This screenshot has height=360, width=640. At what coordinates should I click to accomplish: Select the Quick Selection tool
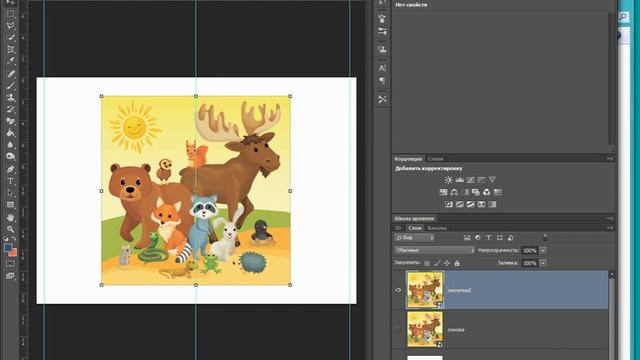[10, 38]
